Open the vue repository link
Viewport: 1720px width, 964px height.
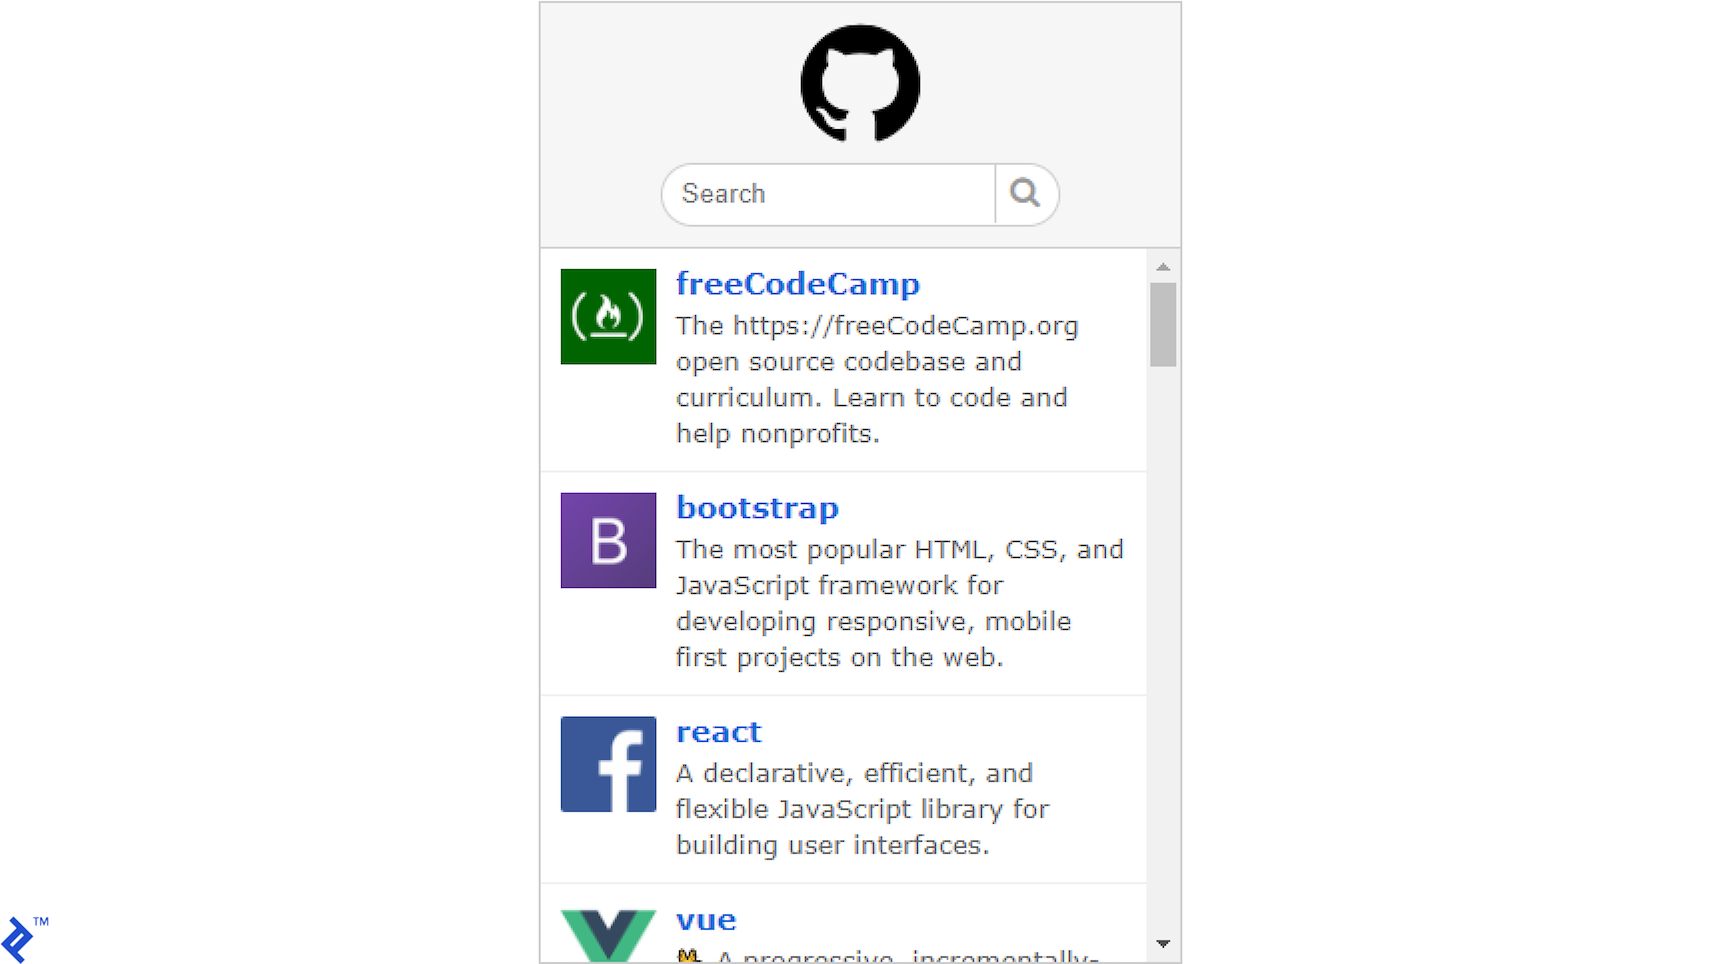(x=705, y=919)
